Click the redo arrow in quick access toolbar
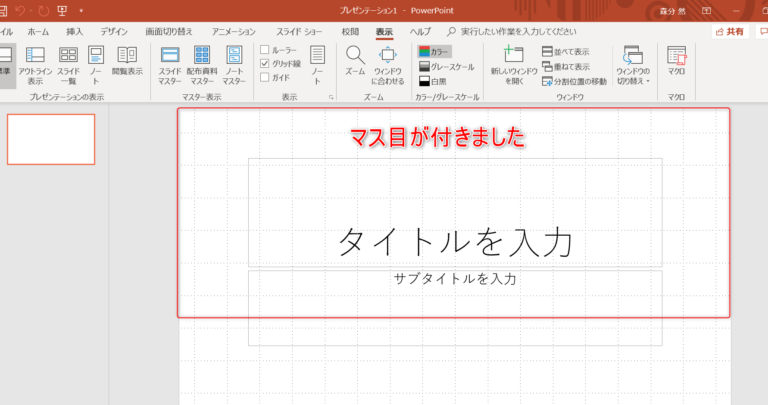 click(44, 10)
